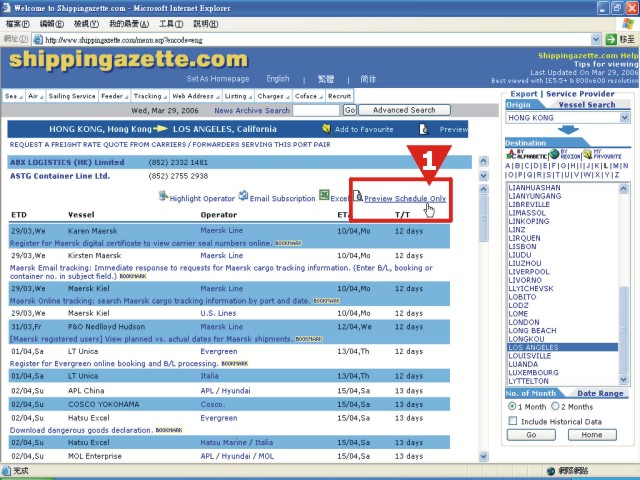
Task: Click the Go button under Date Range
Action: (x=531, y=435)
